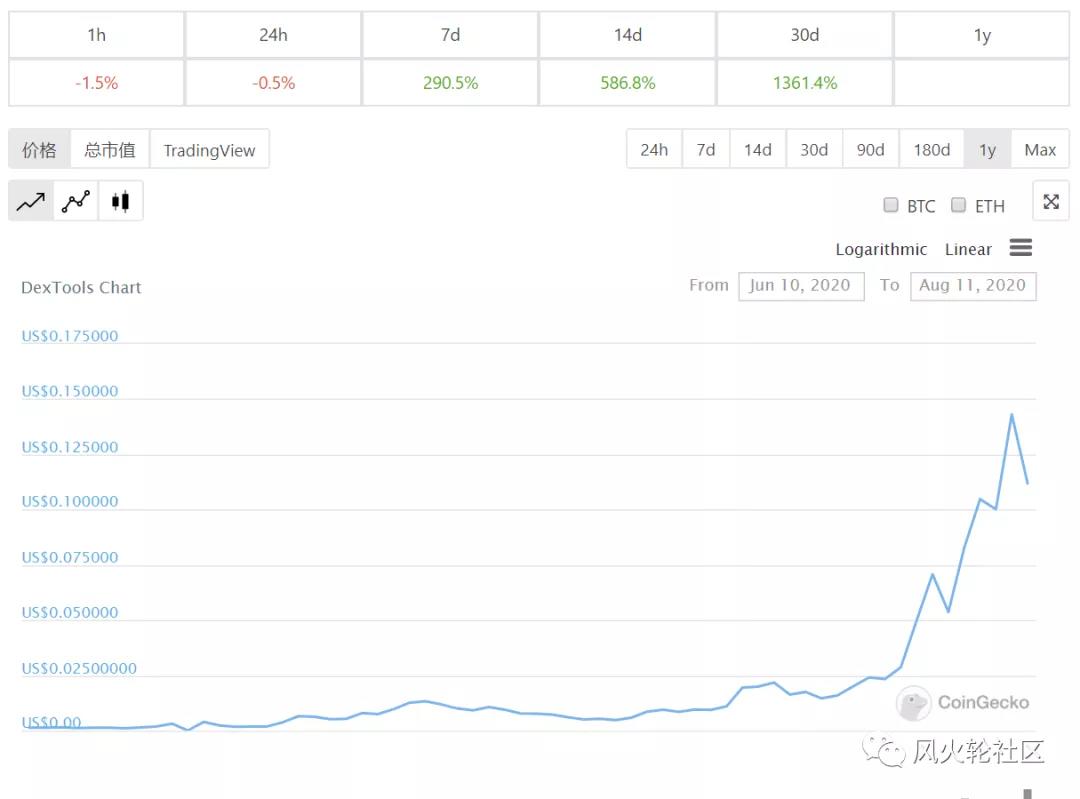1080x799 pixels.
Task: Select the line-with-markers chart icon
Action: [76, 201]
